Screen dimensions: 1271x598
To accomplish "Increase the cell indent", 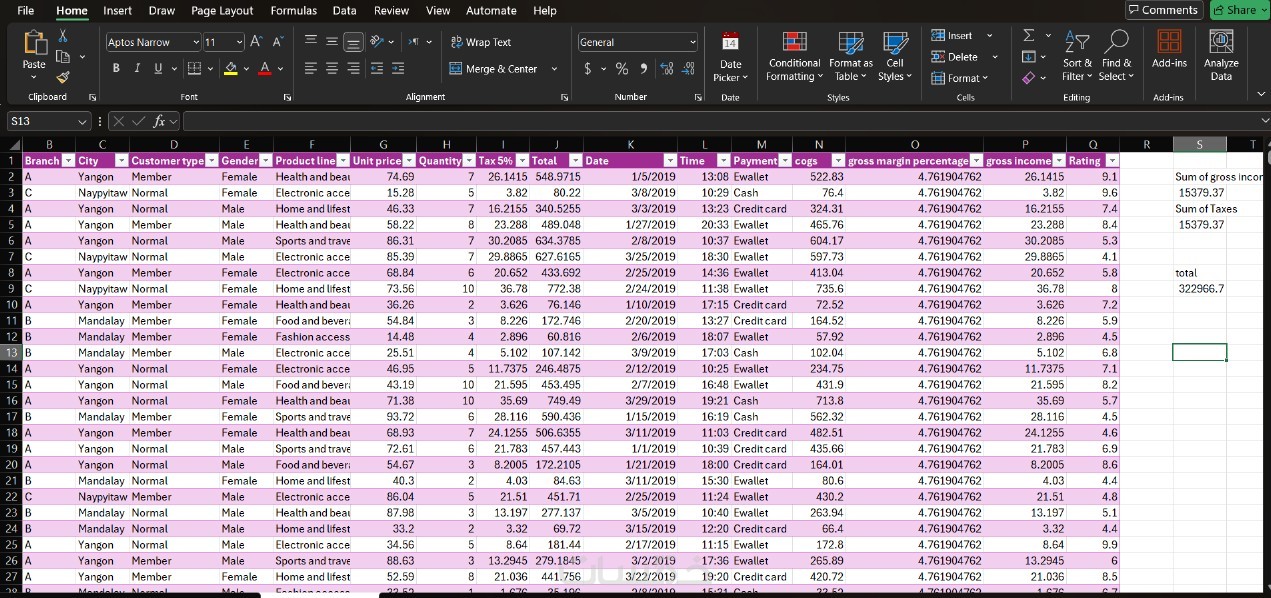I will point(398,68).
